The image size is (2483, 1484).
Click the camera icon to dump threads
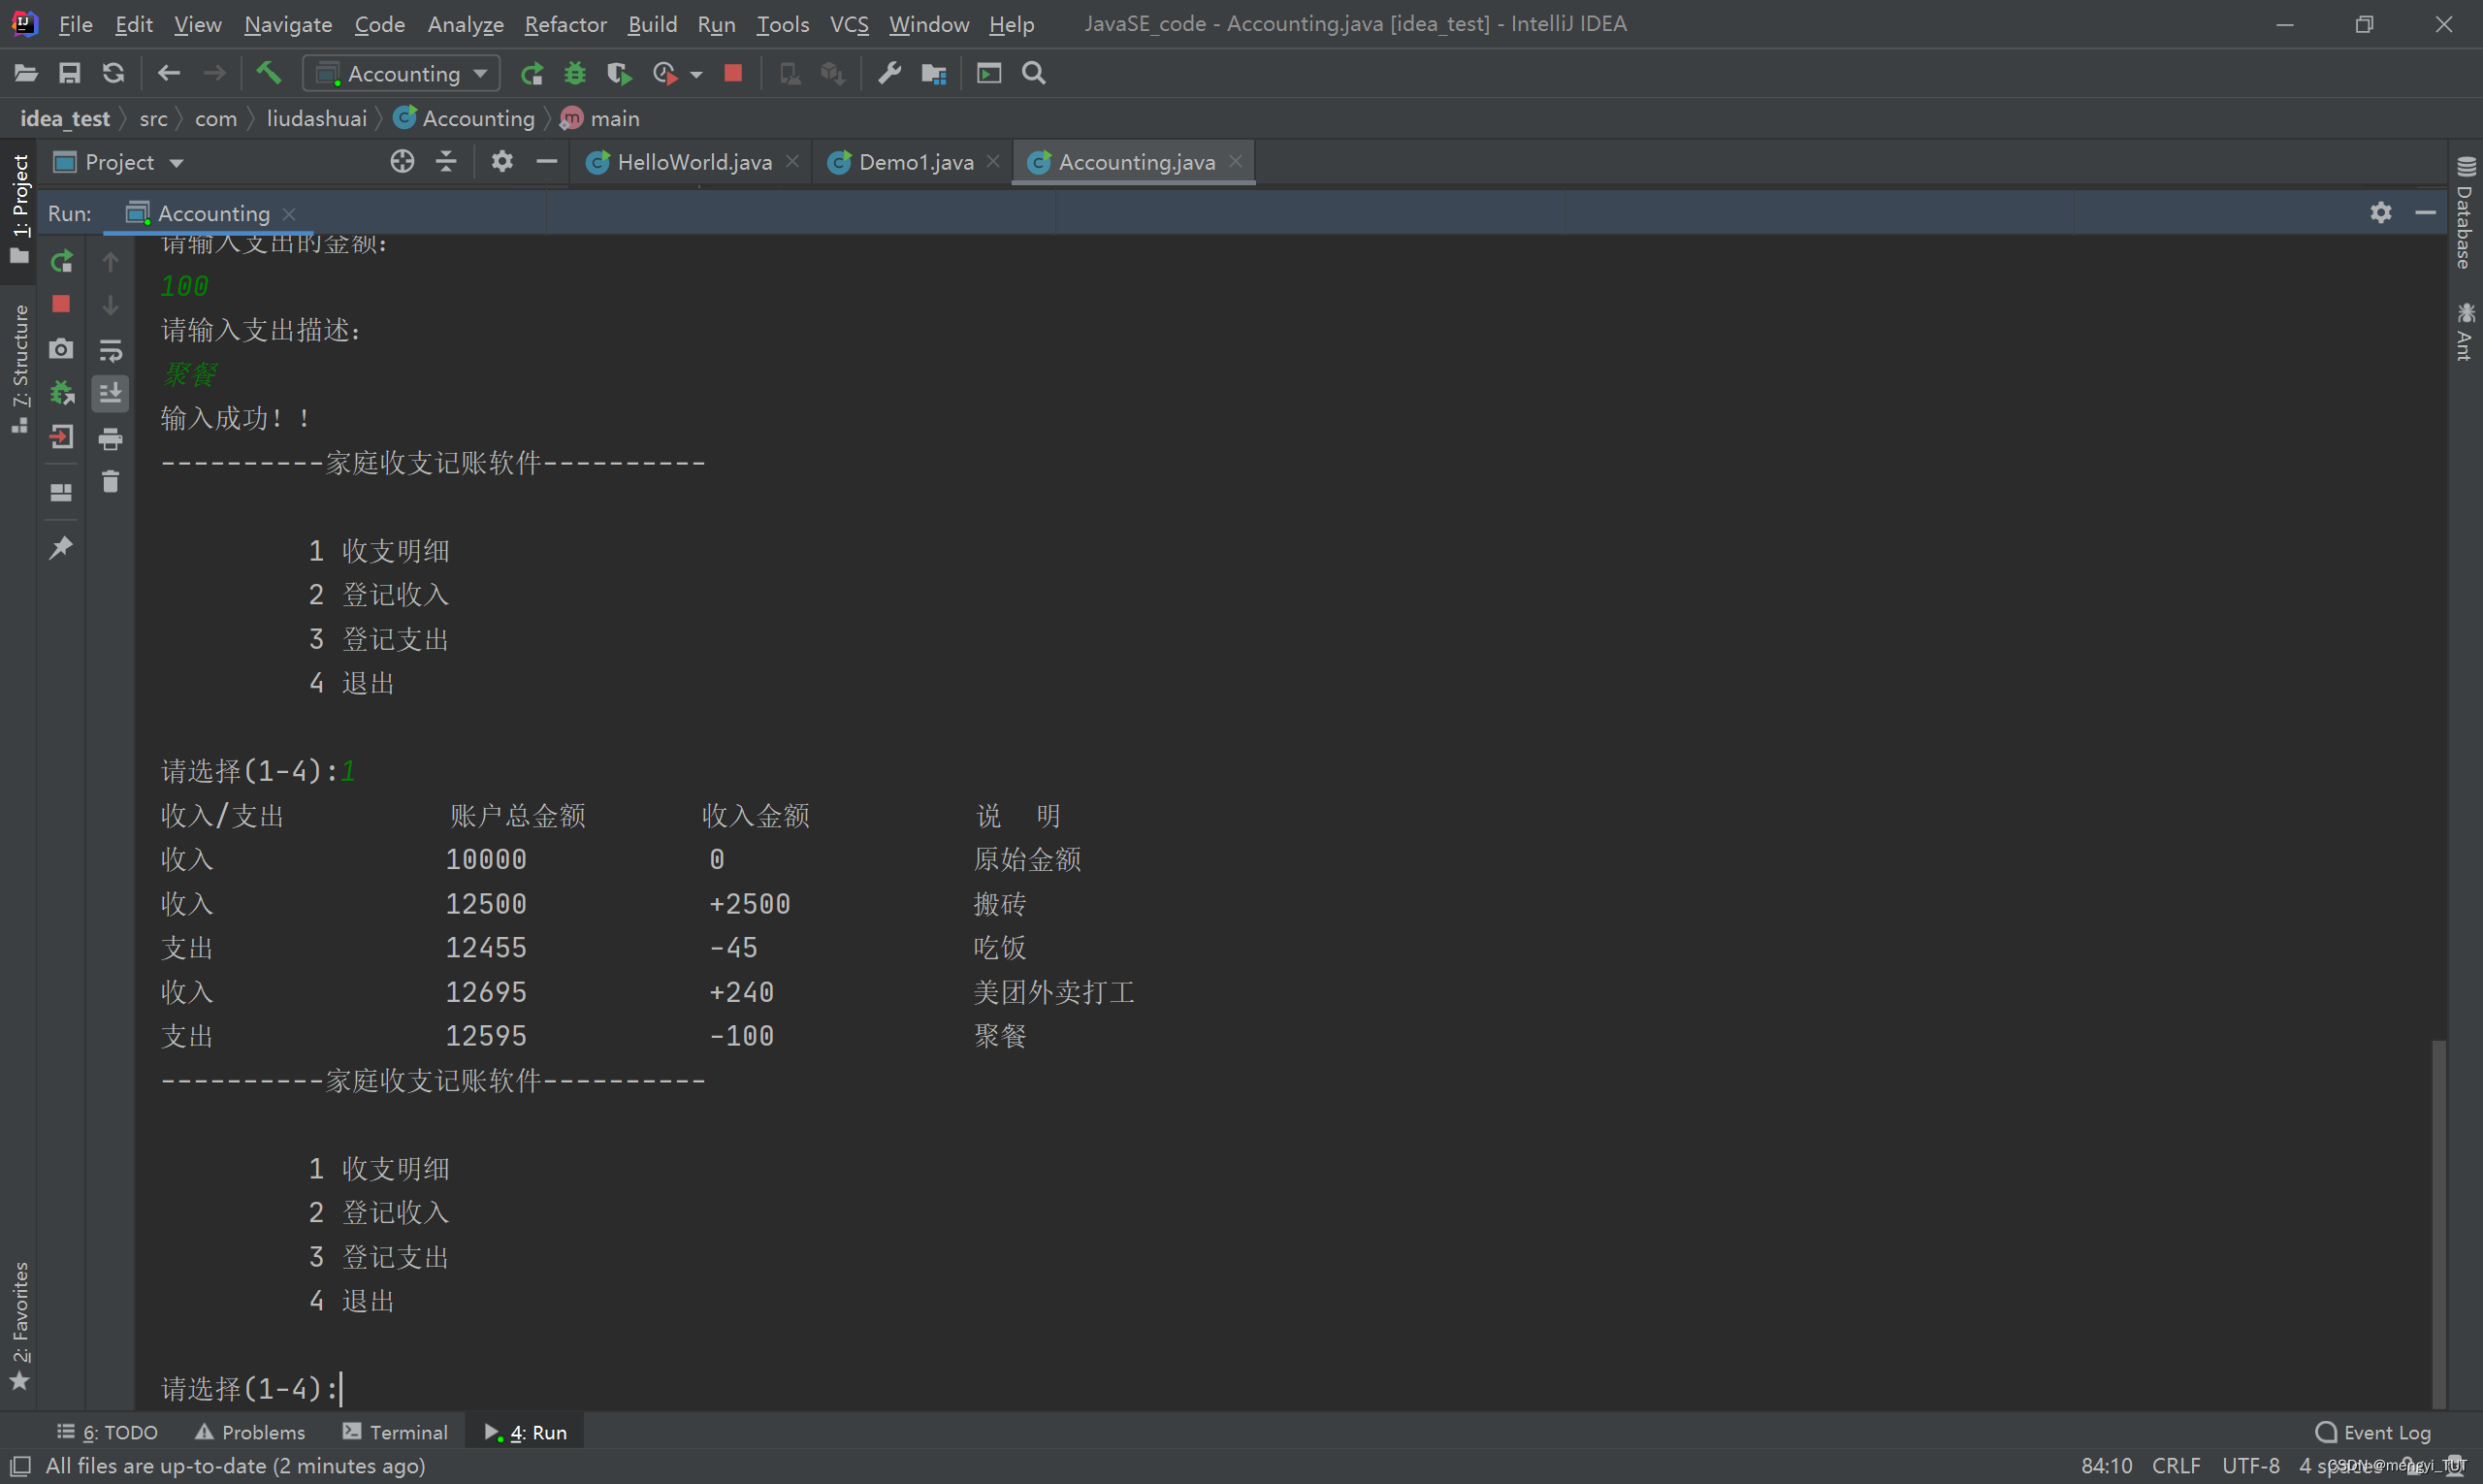point(62,349)
